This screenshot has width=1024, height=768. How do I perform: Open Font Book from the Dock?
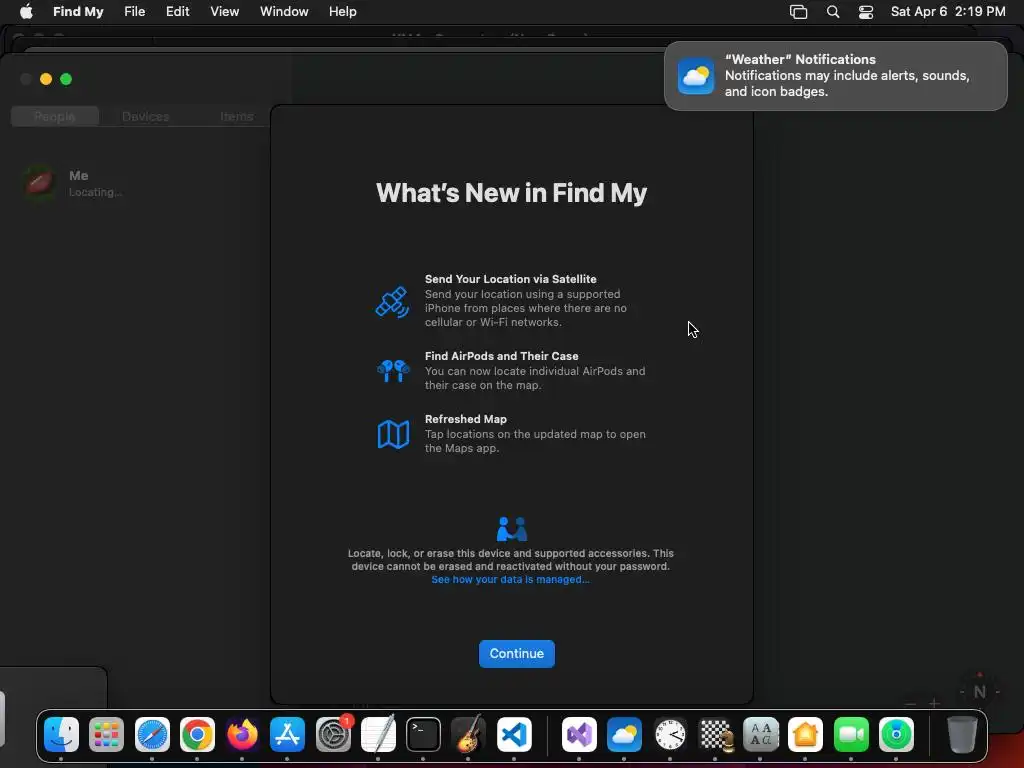click(x=761, y=735)
